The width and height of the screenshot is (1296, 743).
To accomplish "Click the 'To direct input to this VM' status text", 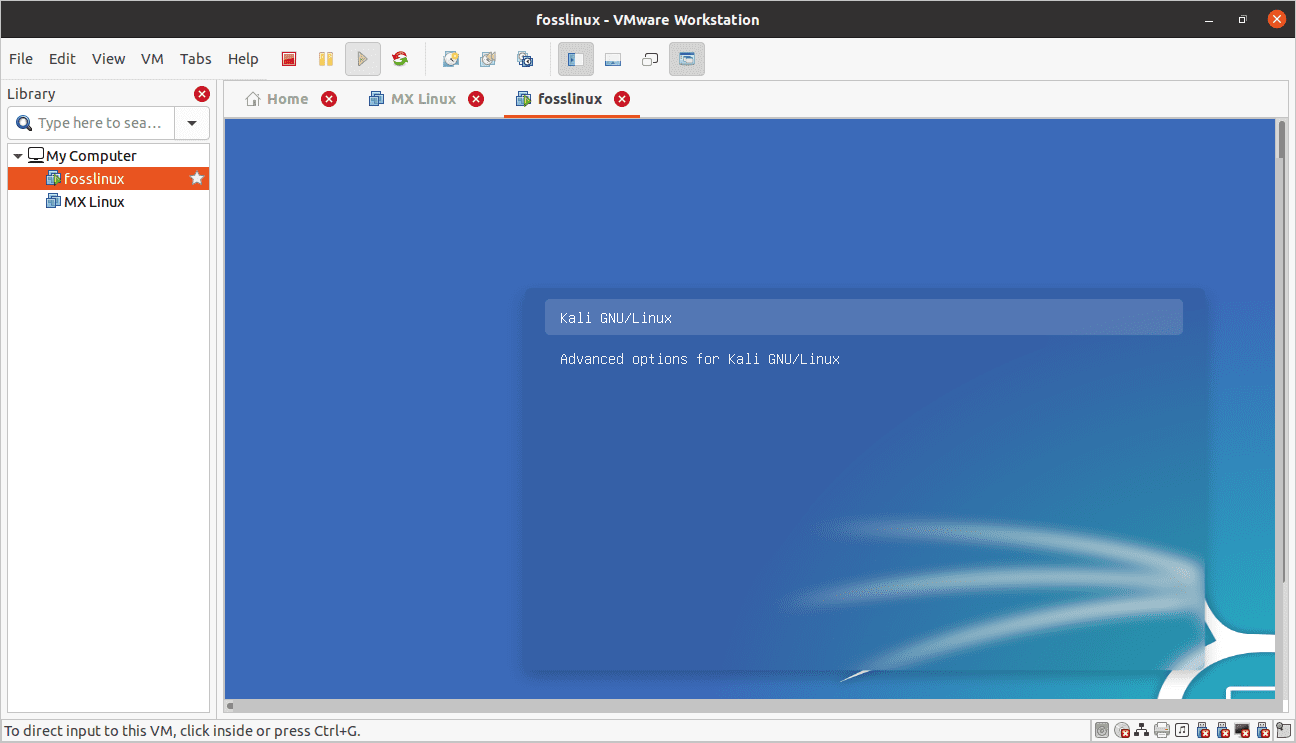I will pos(182,731).
